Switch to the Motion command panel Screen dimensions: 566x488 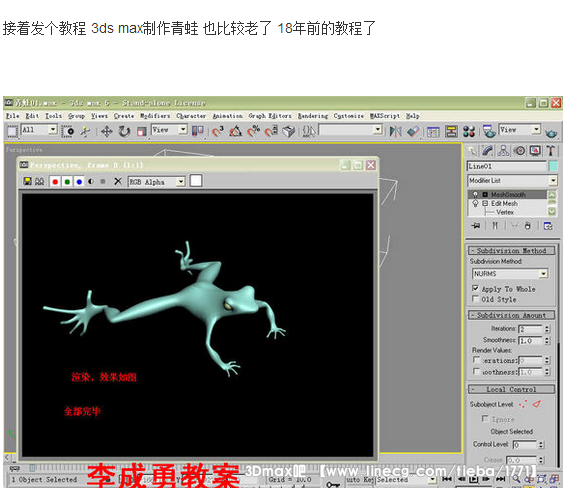coord(519,151)
